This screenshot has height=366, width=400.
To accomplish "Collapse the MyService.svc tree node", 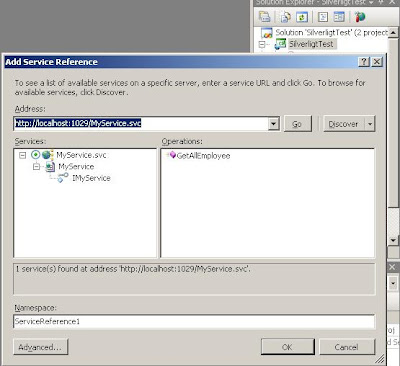I will tap(22, 155).
